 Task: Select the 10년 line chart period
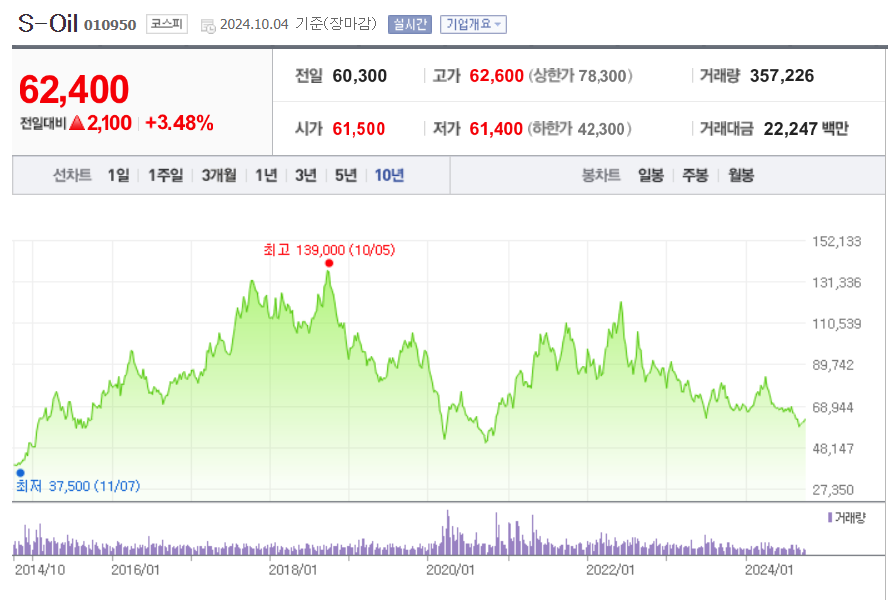(389, 175)
